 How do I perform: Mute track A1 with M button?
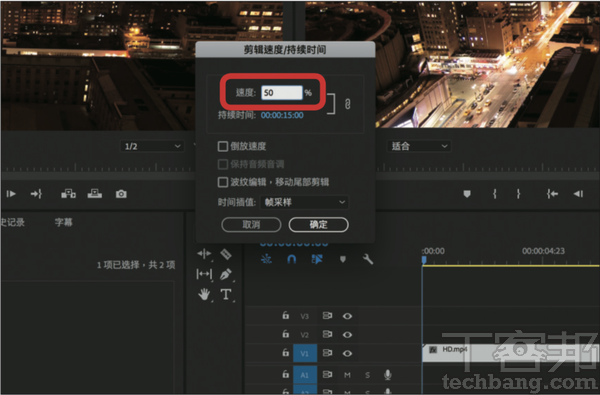[x=347, y=375]
